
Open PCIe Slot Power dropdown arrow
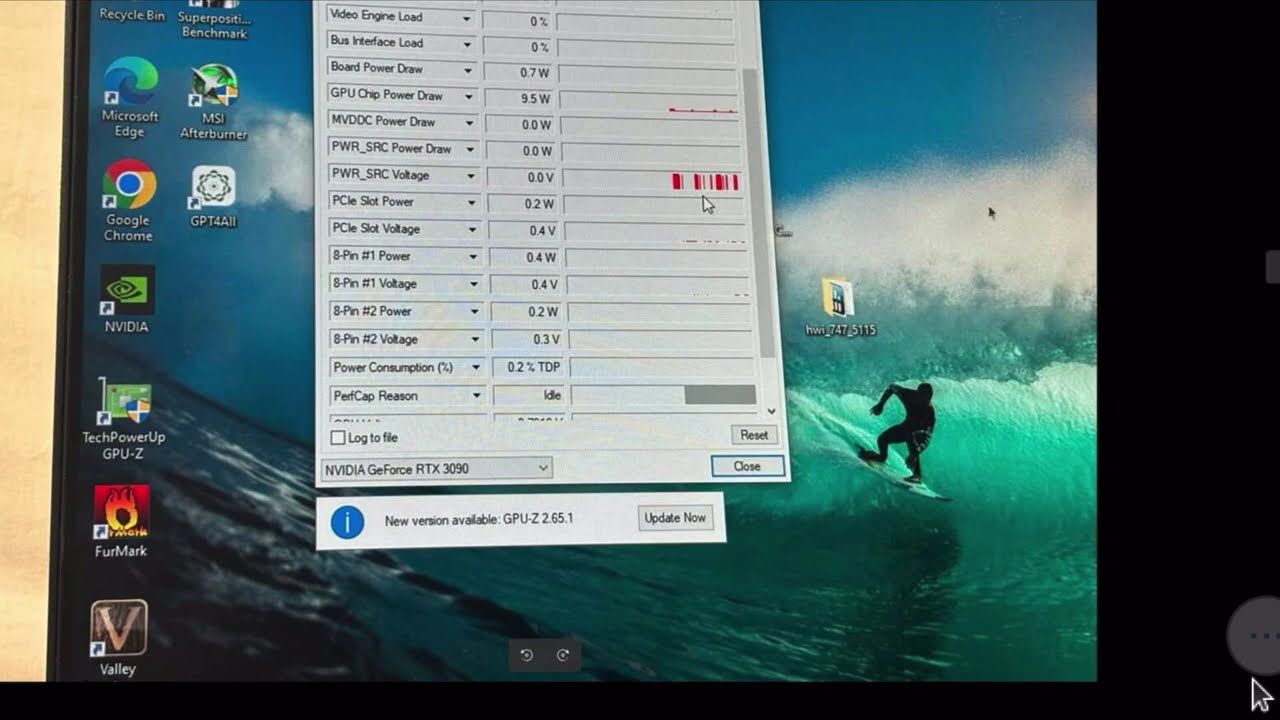(x=472, y=202)
